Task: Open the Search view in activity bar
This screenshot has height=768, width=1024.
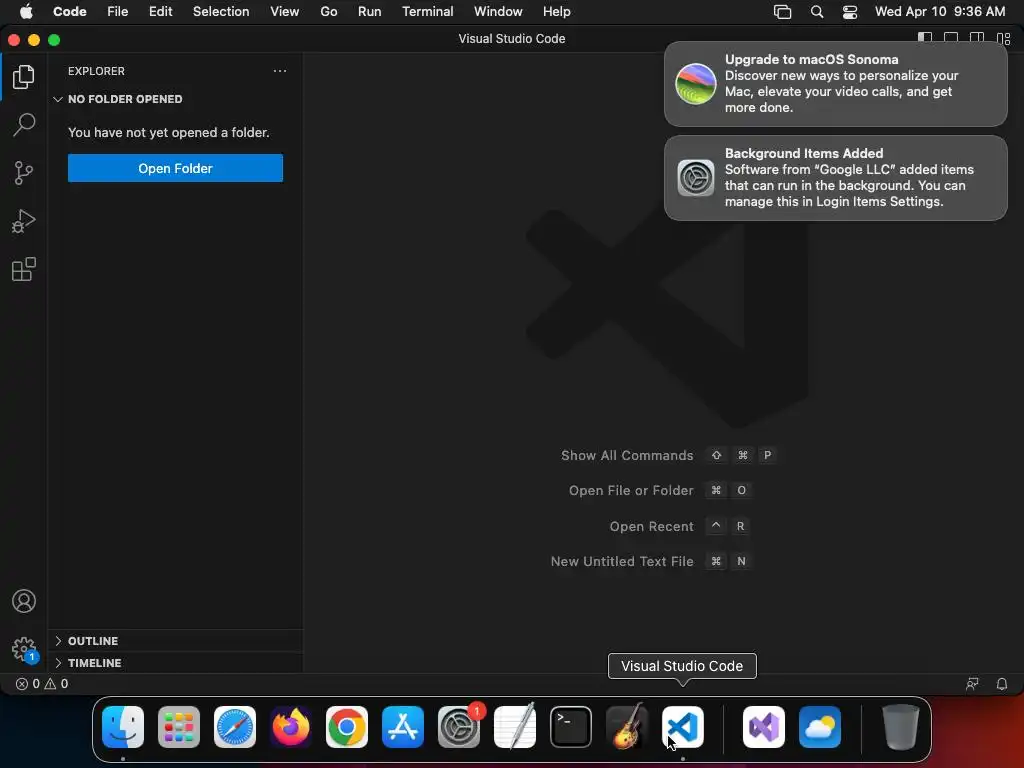Action: pyautogui.click(x=24, y=125)
